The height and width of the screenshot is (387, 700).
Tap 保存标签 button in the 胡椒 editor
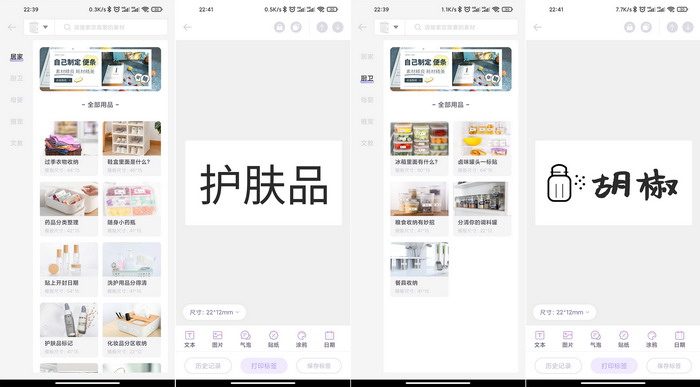(669, 366)
